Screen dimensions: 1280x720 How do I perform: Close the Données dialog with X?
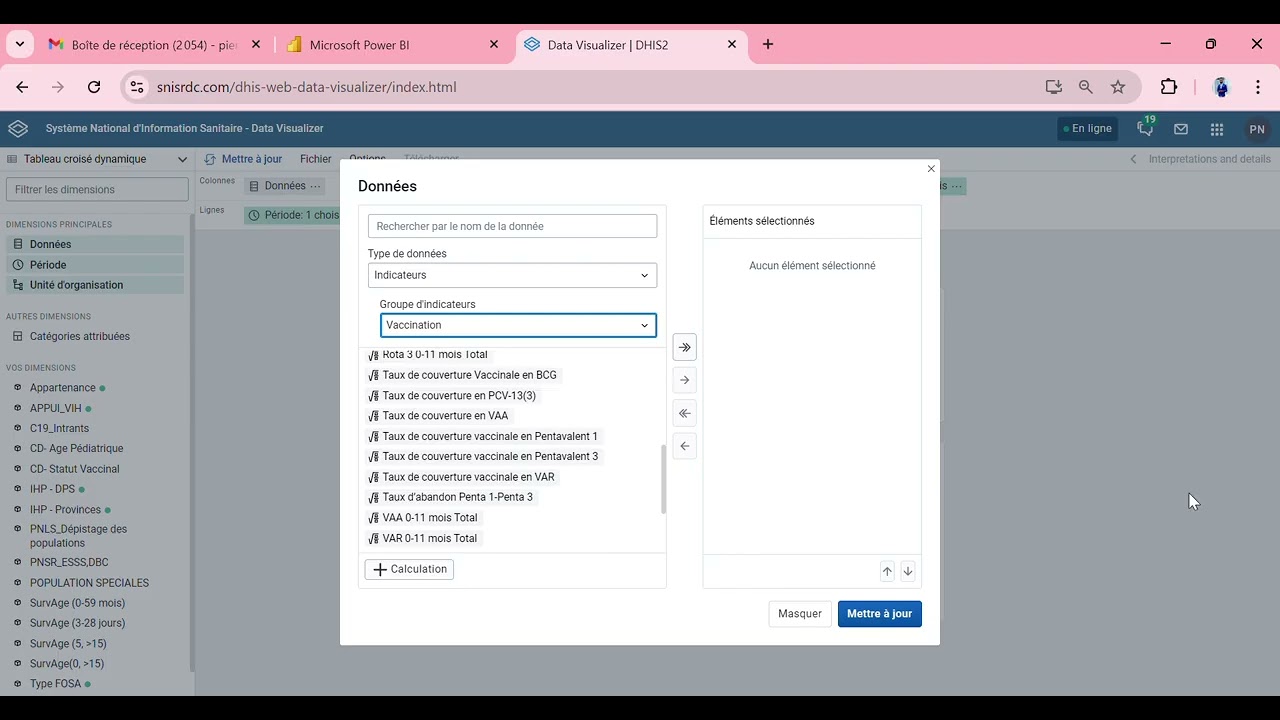[931, 169]
